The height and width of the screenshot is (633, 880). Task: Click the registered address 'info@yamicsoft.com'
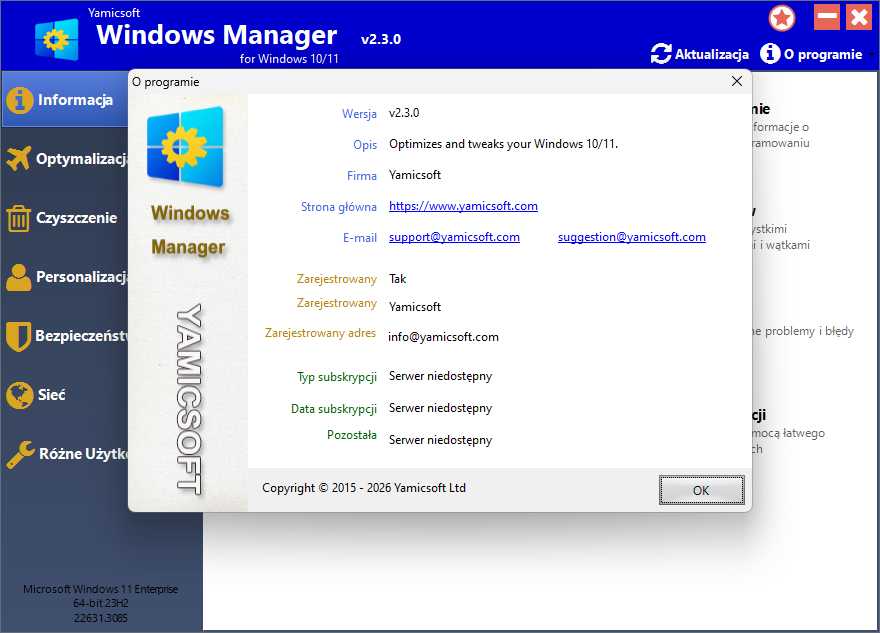click(x=443, y=337)
